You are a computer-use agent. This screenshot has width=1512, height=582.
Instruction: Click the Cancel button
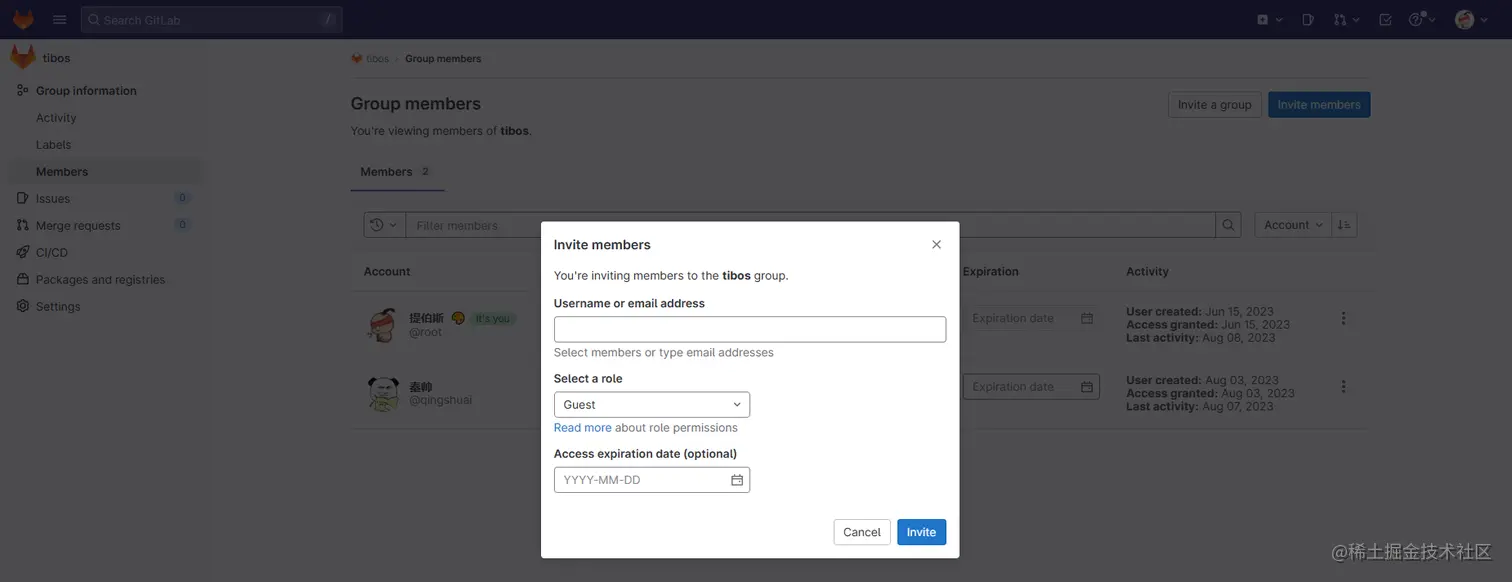pyautogui.click(x=862, y=532)
